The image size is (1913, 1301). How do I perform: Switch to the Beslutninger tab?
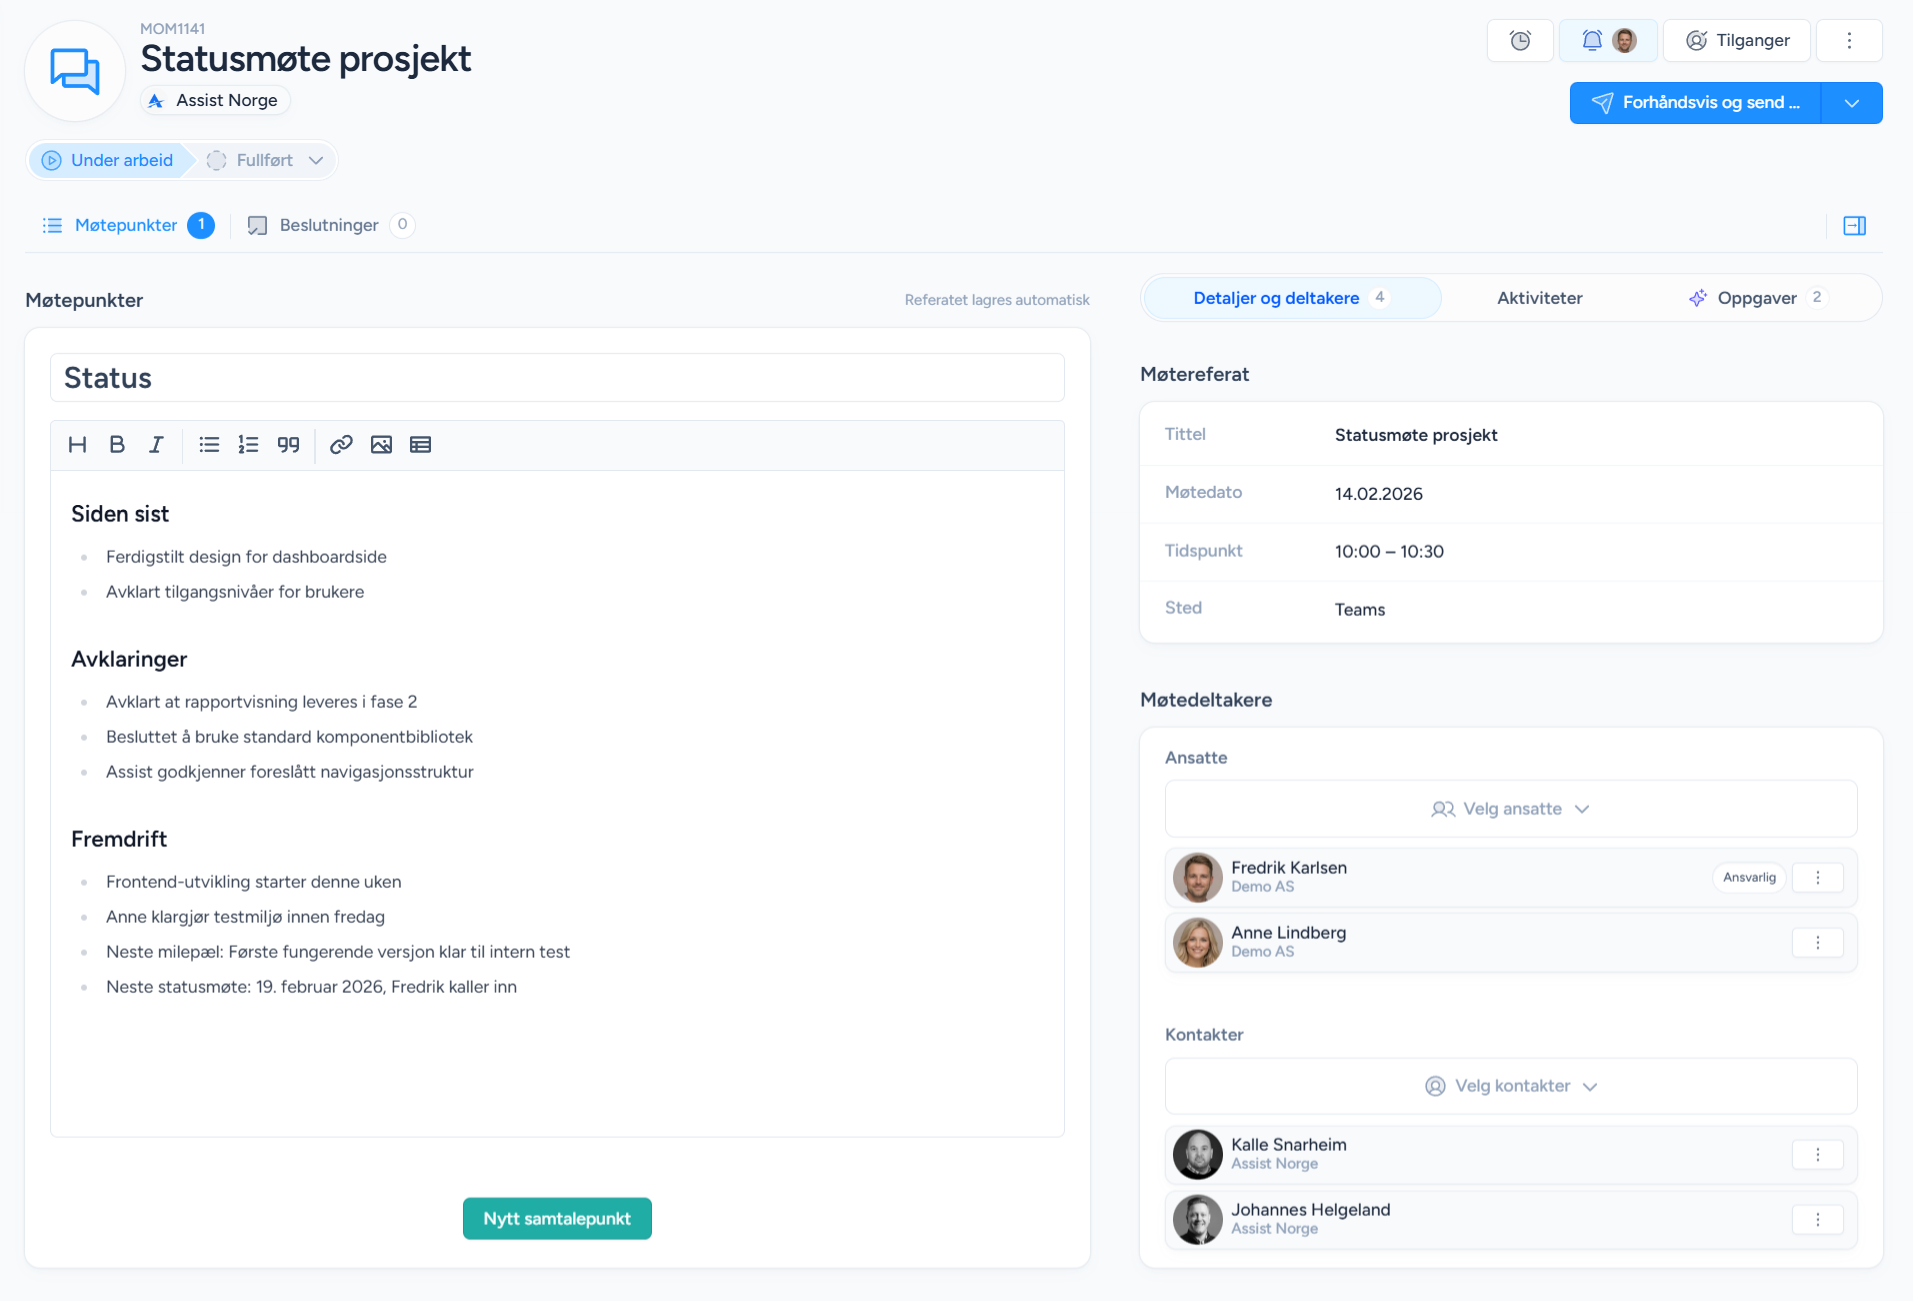coord(329,225)
